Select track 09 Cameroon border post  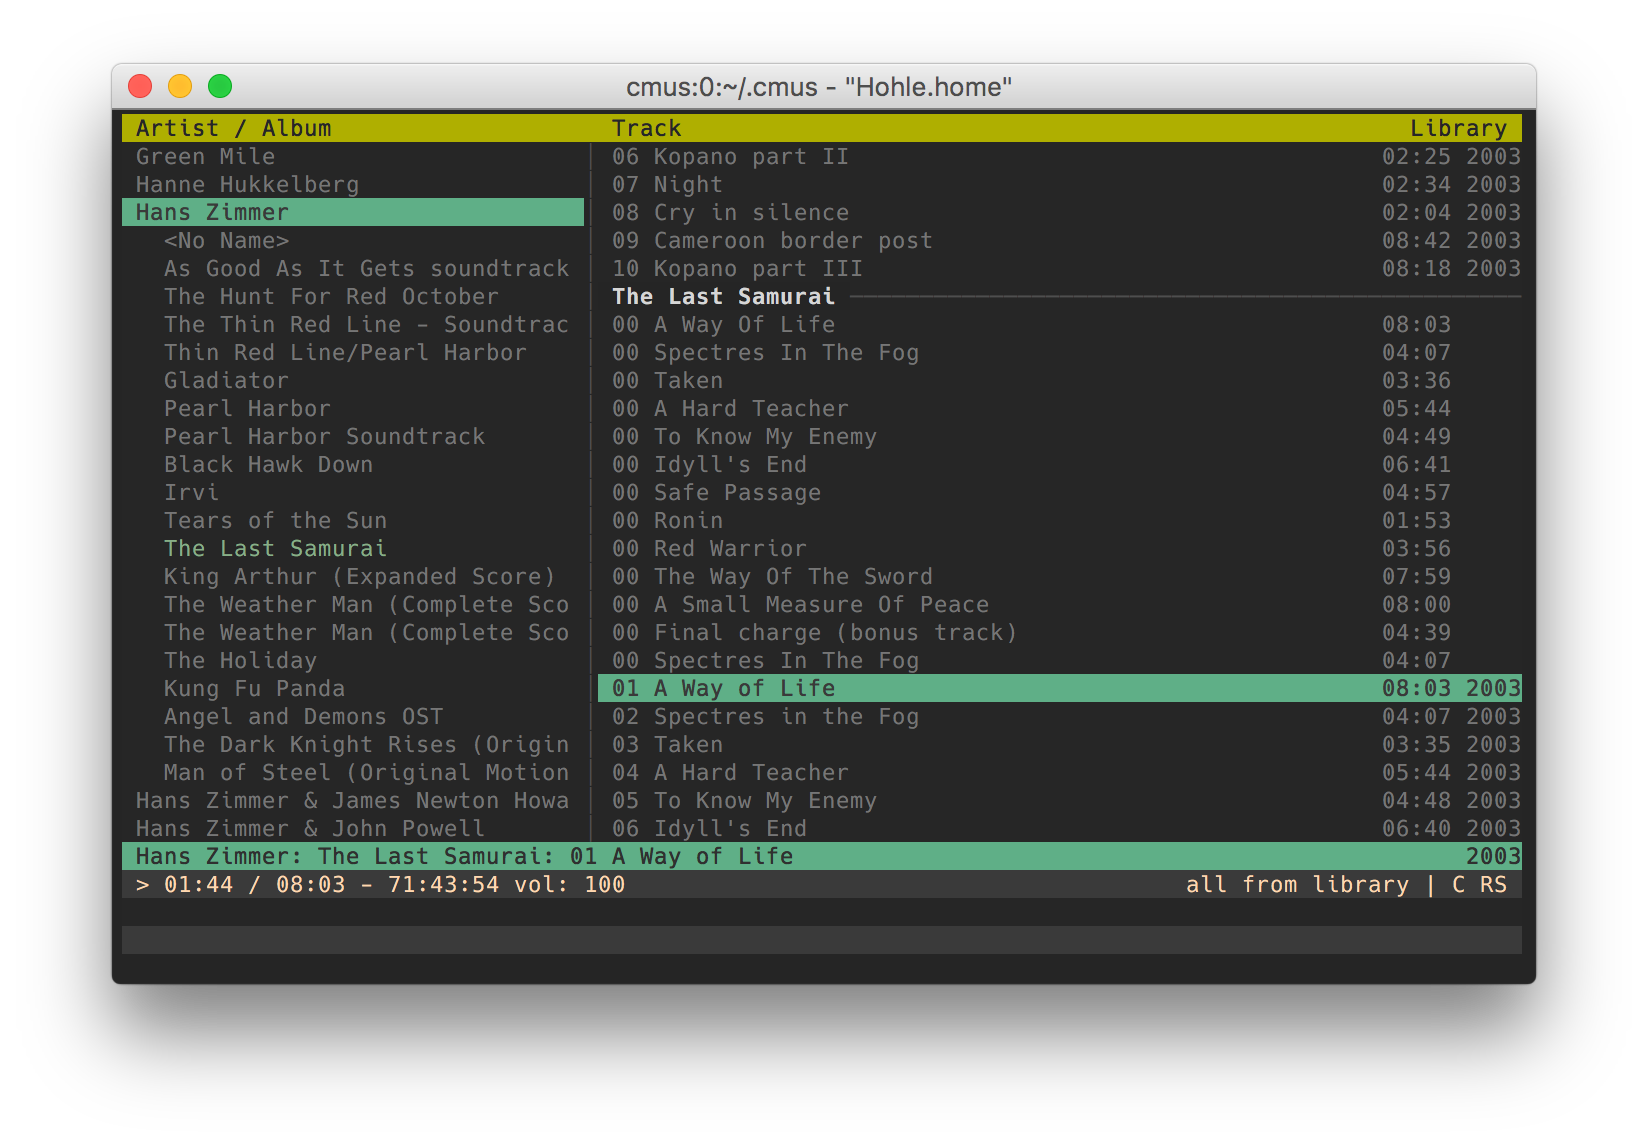point(1060,240)
